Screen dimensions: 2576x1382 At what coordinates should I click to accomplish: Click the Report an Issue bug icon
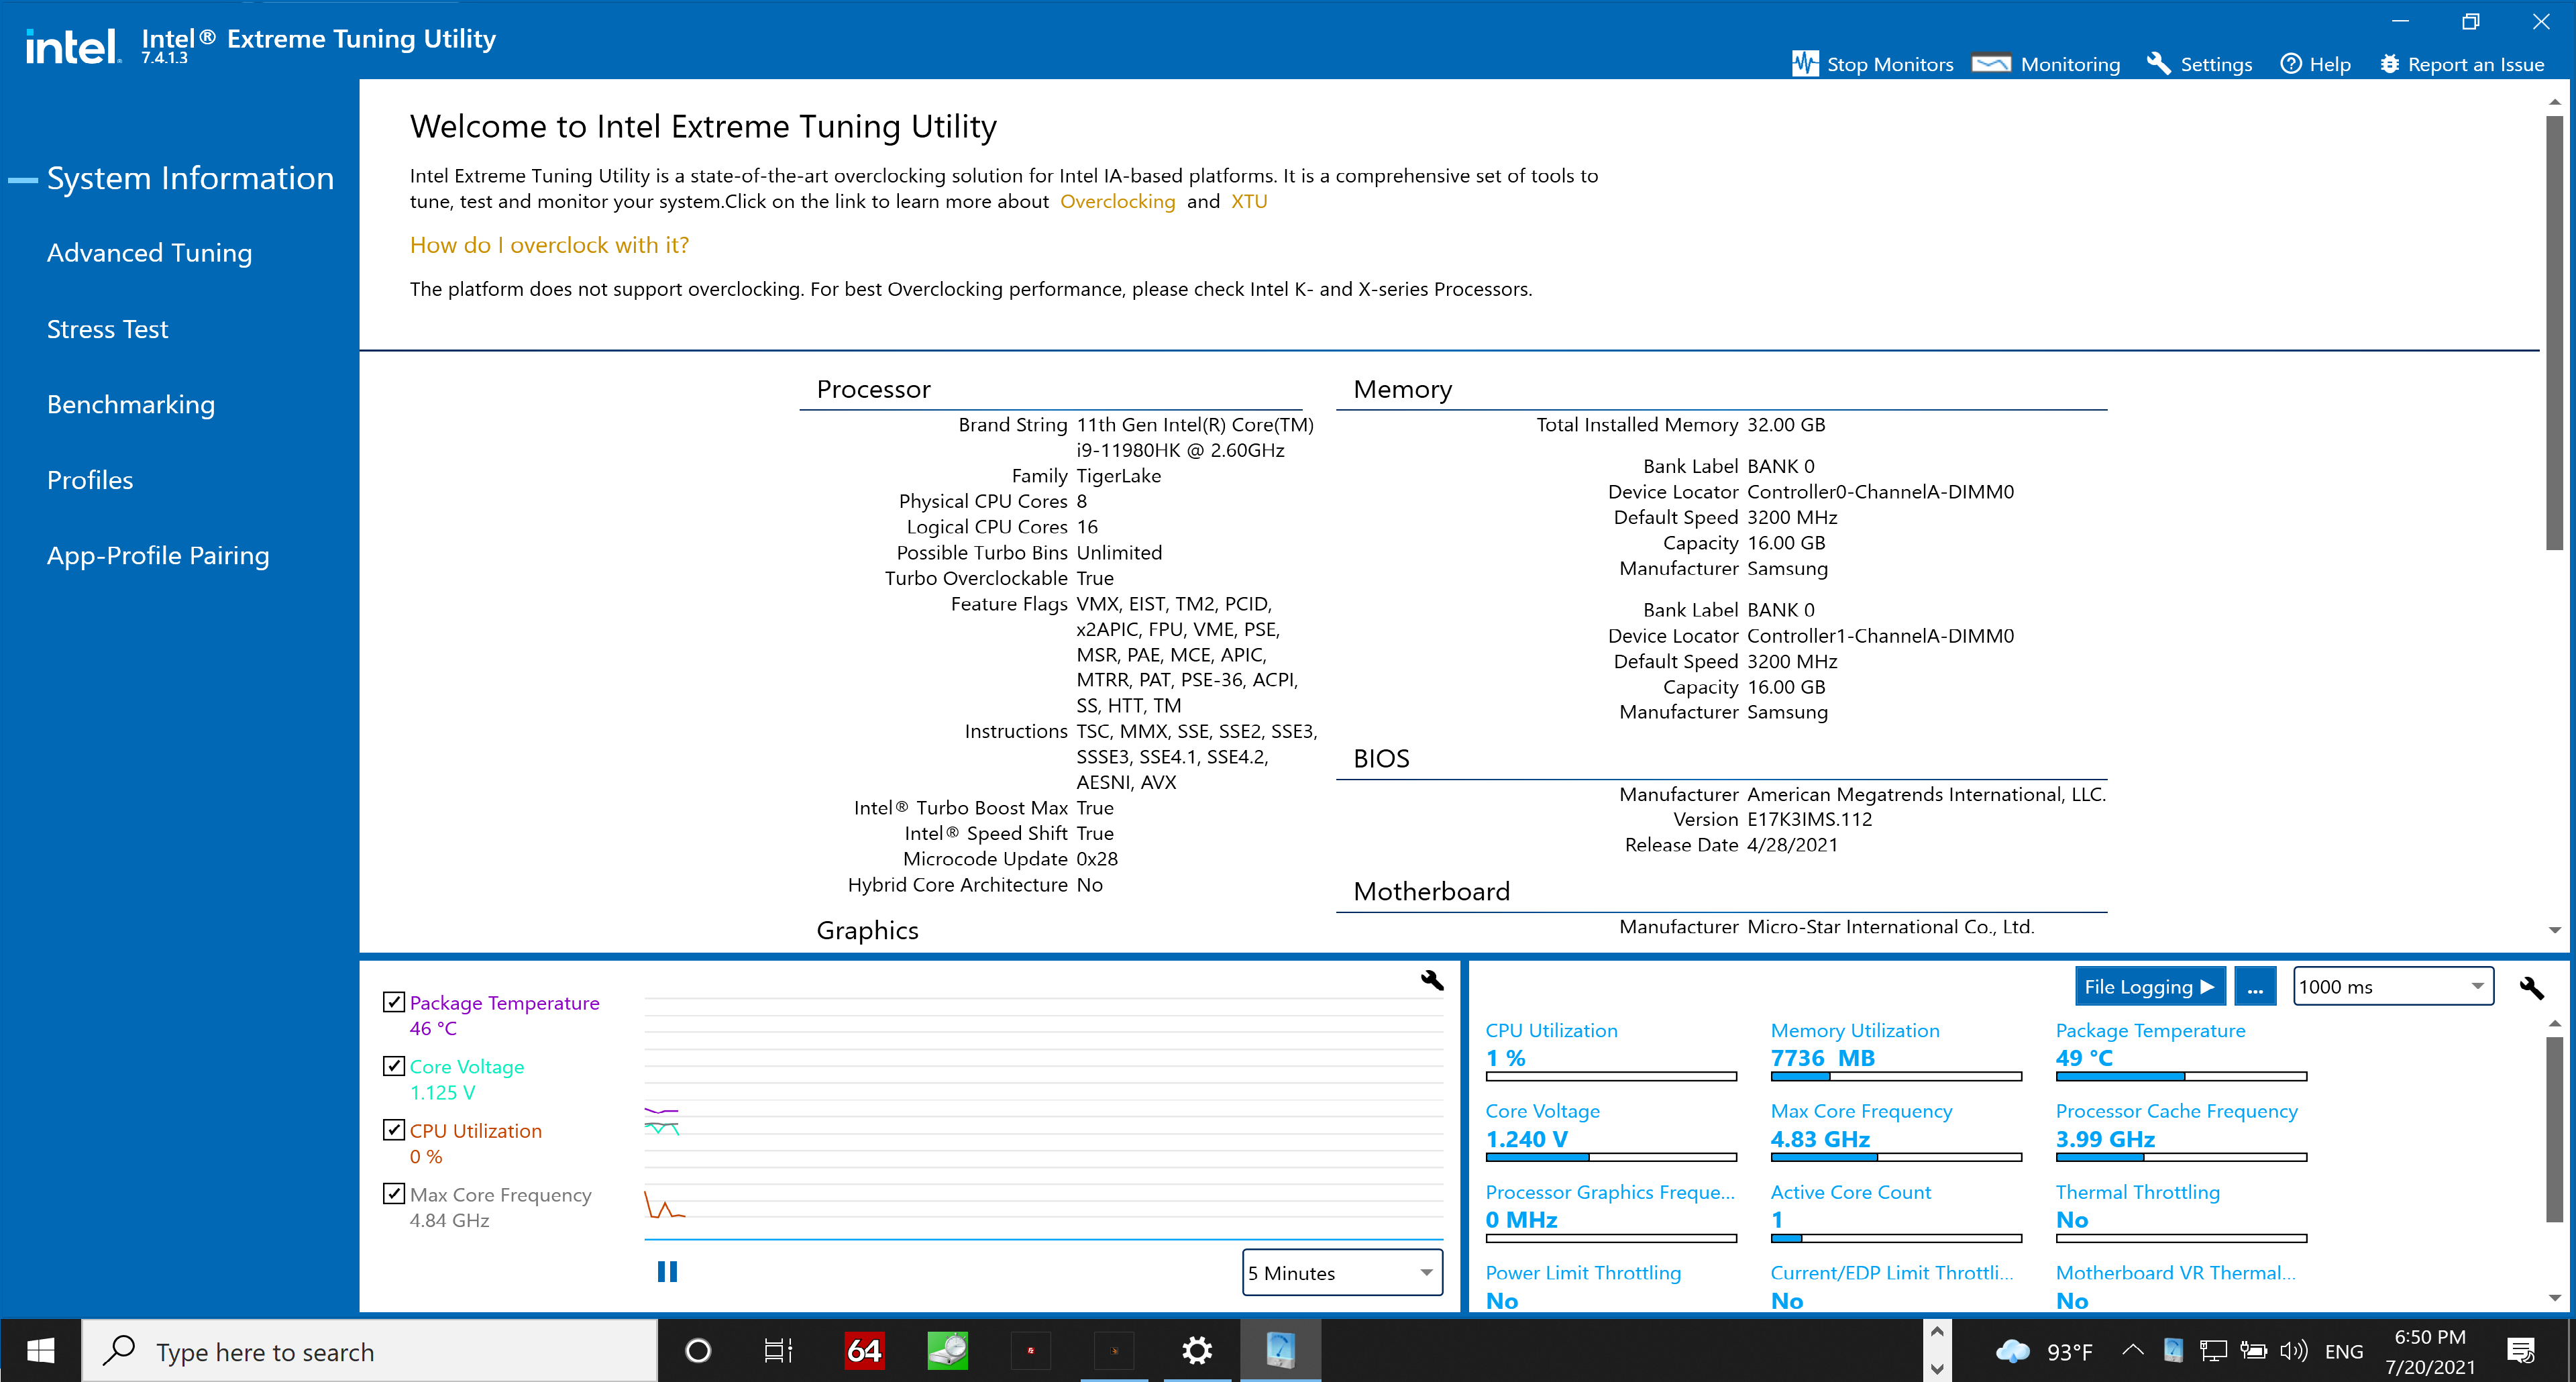pos(2390,64)
